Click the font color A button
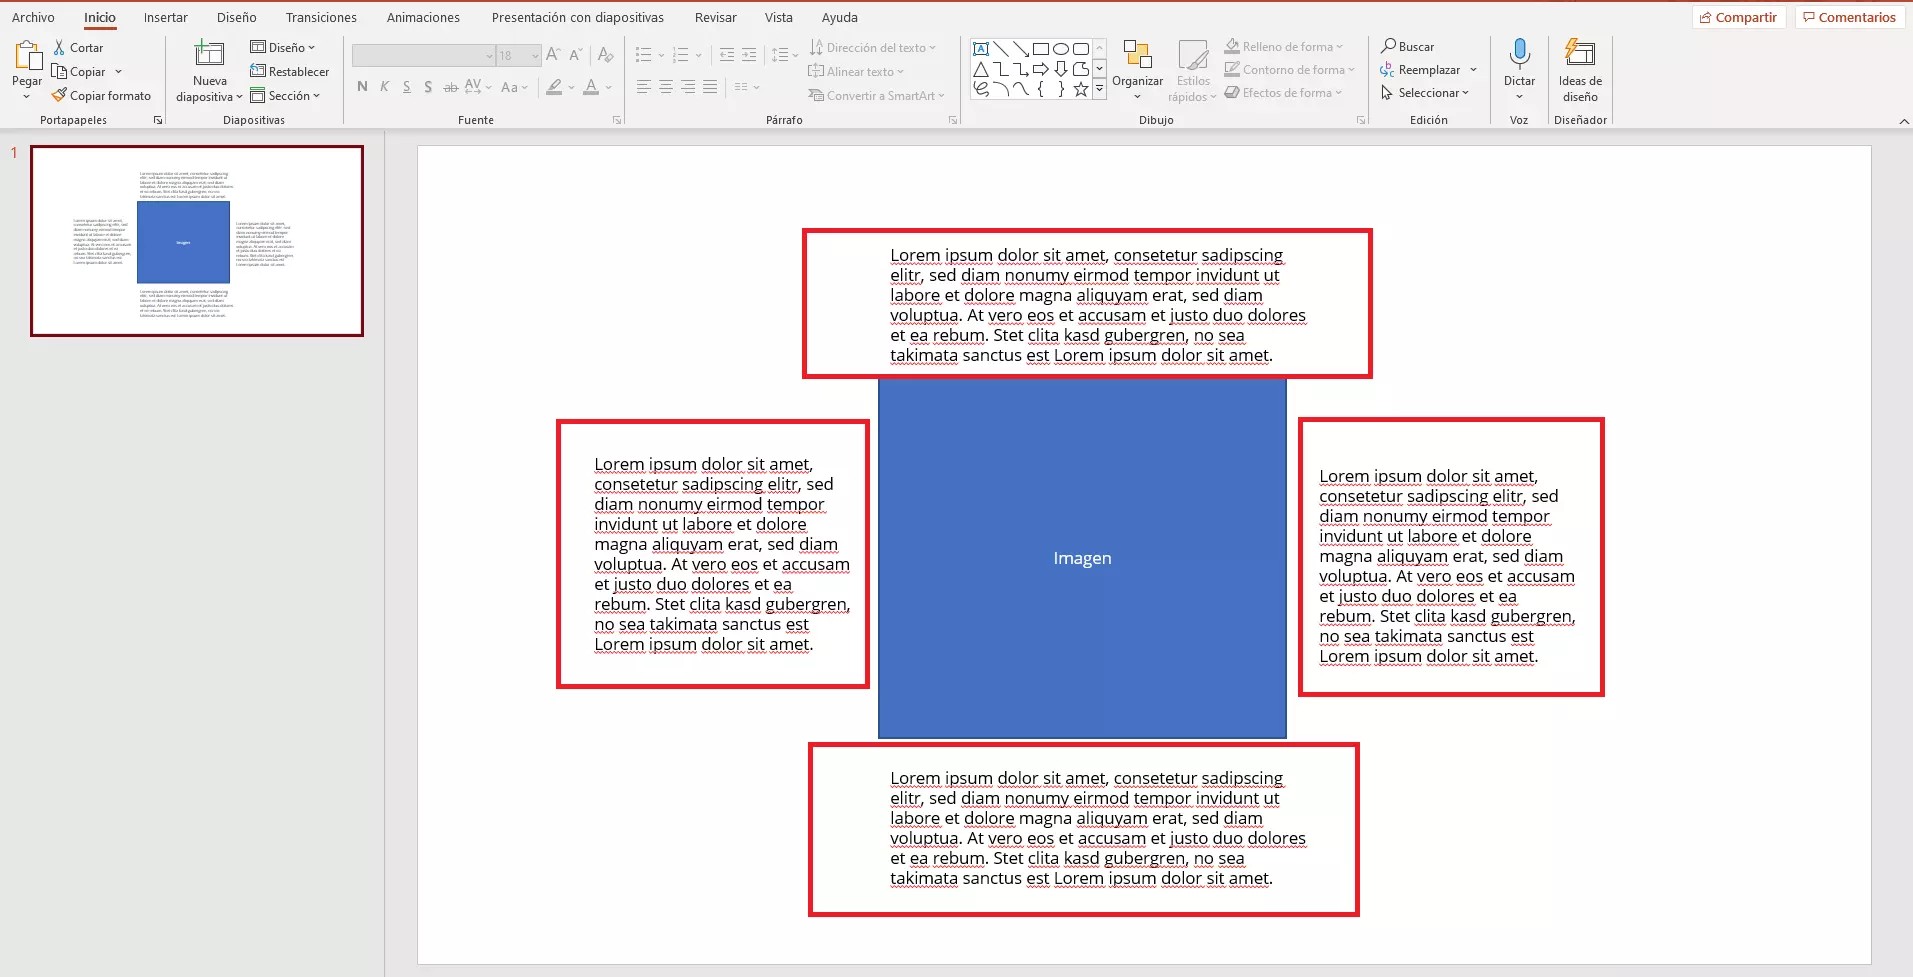Viewport: 1913px width, 977px height. point(591,87)
